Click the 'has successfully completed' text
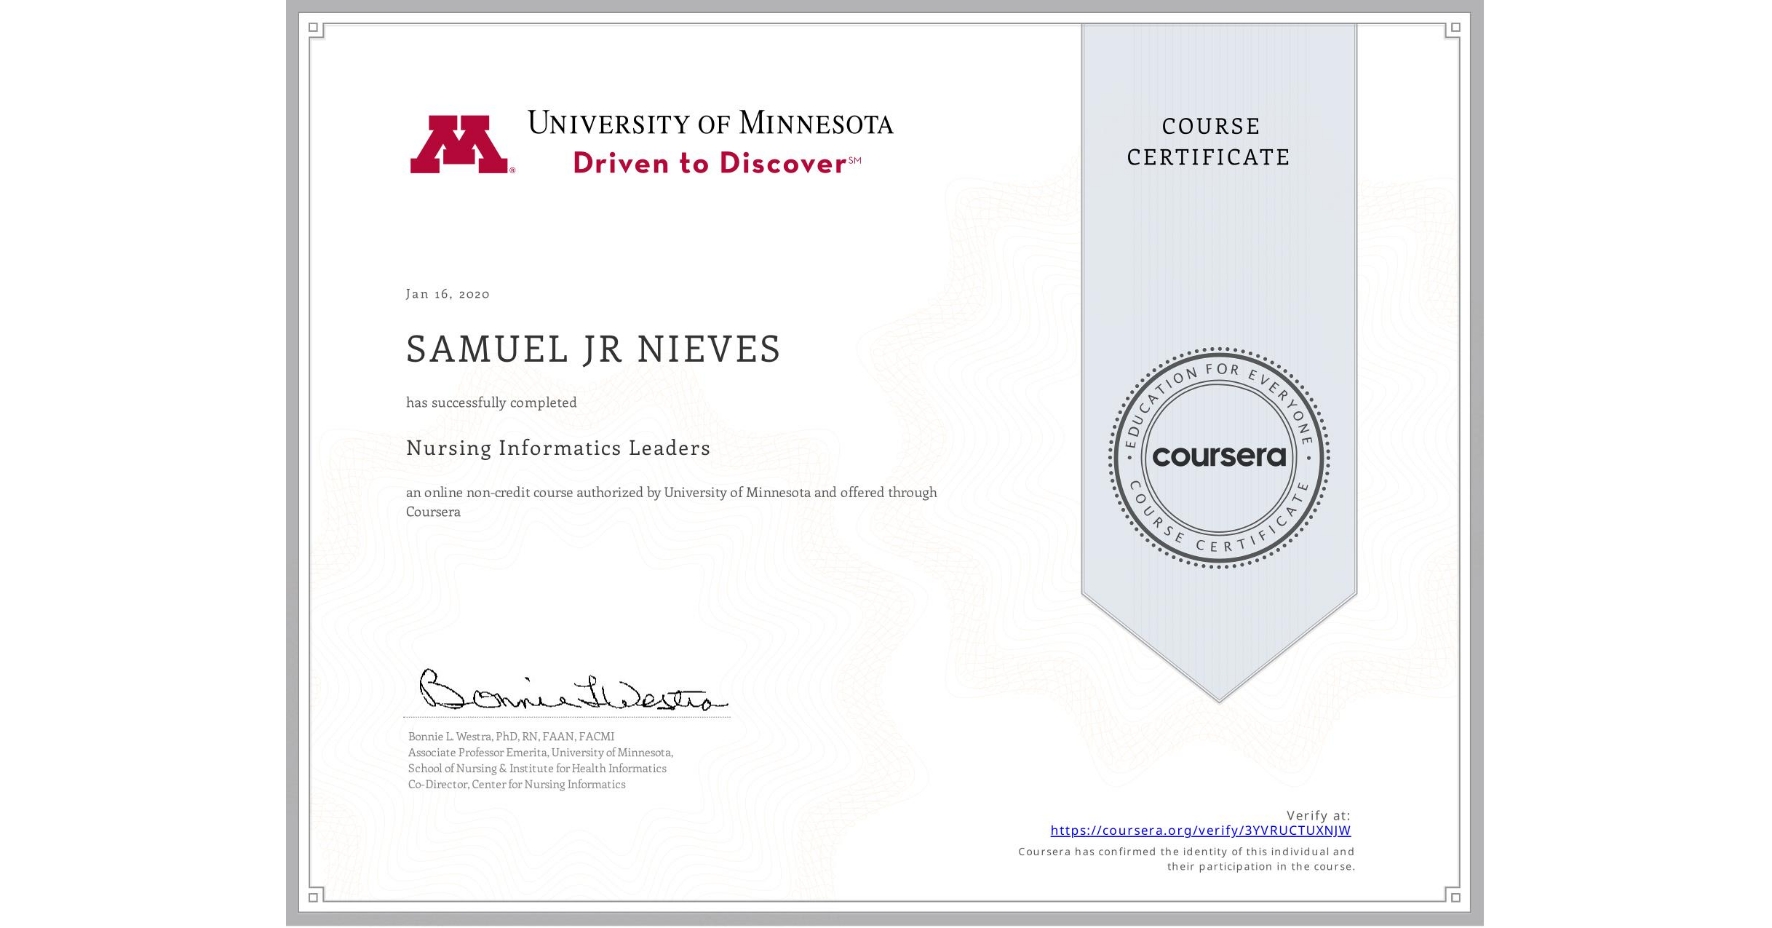This screenshot has height=928, width=1772. 491,402
